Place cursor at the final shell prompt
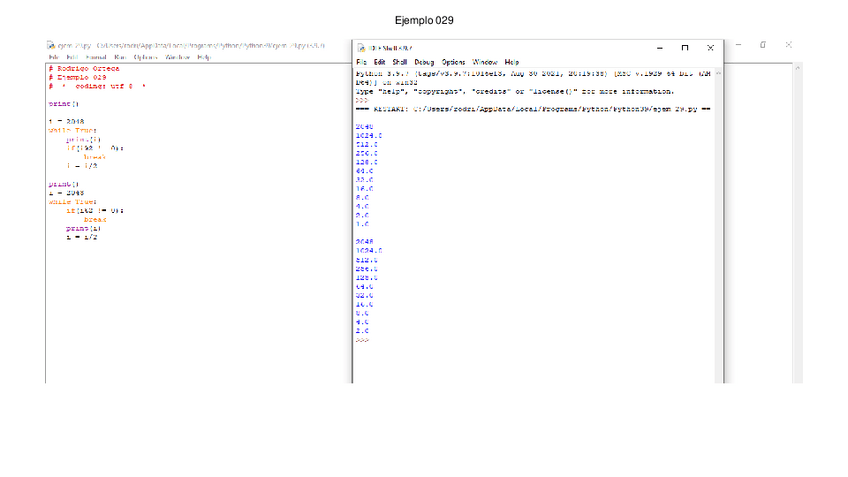The height and width of the screenshot is (477, 848). (374, 341)
